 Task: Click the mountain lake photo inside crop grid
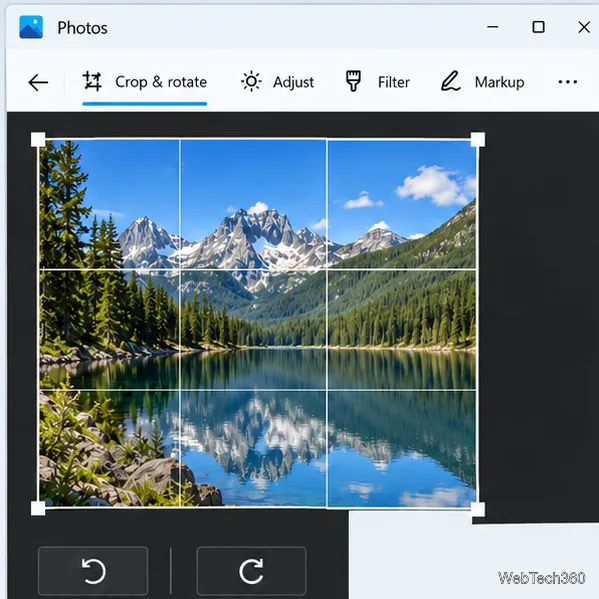[x=258, y=324]
